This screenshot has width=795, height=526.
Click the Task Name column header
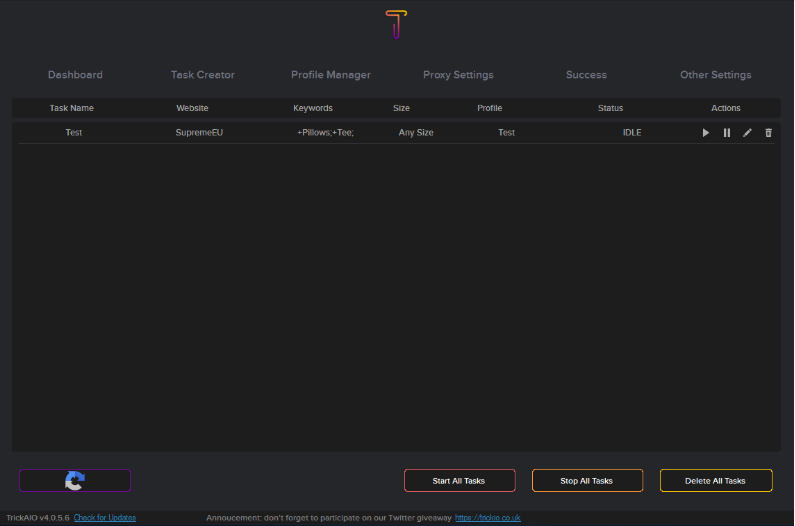pos(71,108)
